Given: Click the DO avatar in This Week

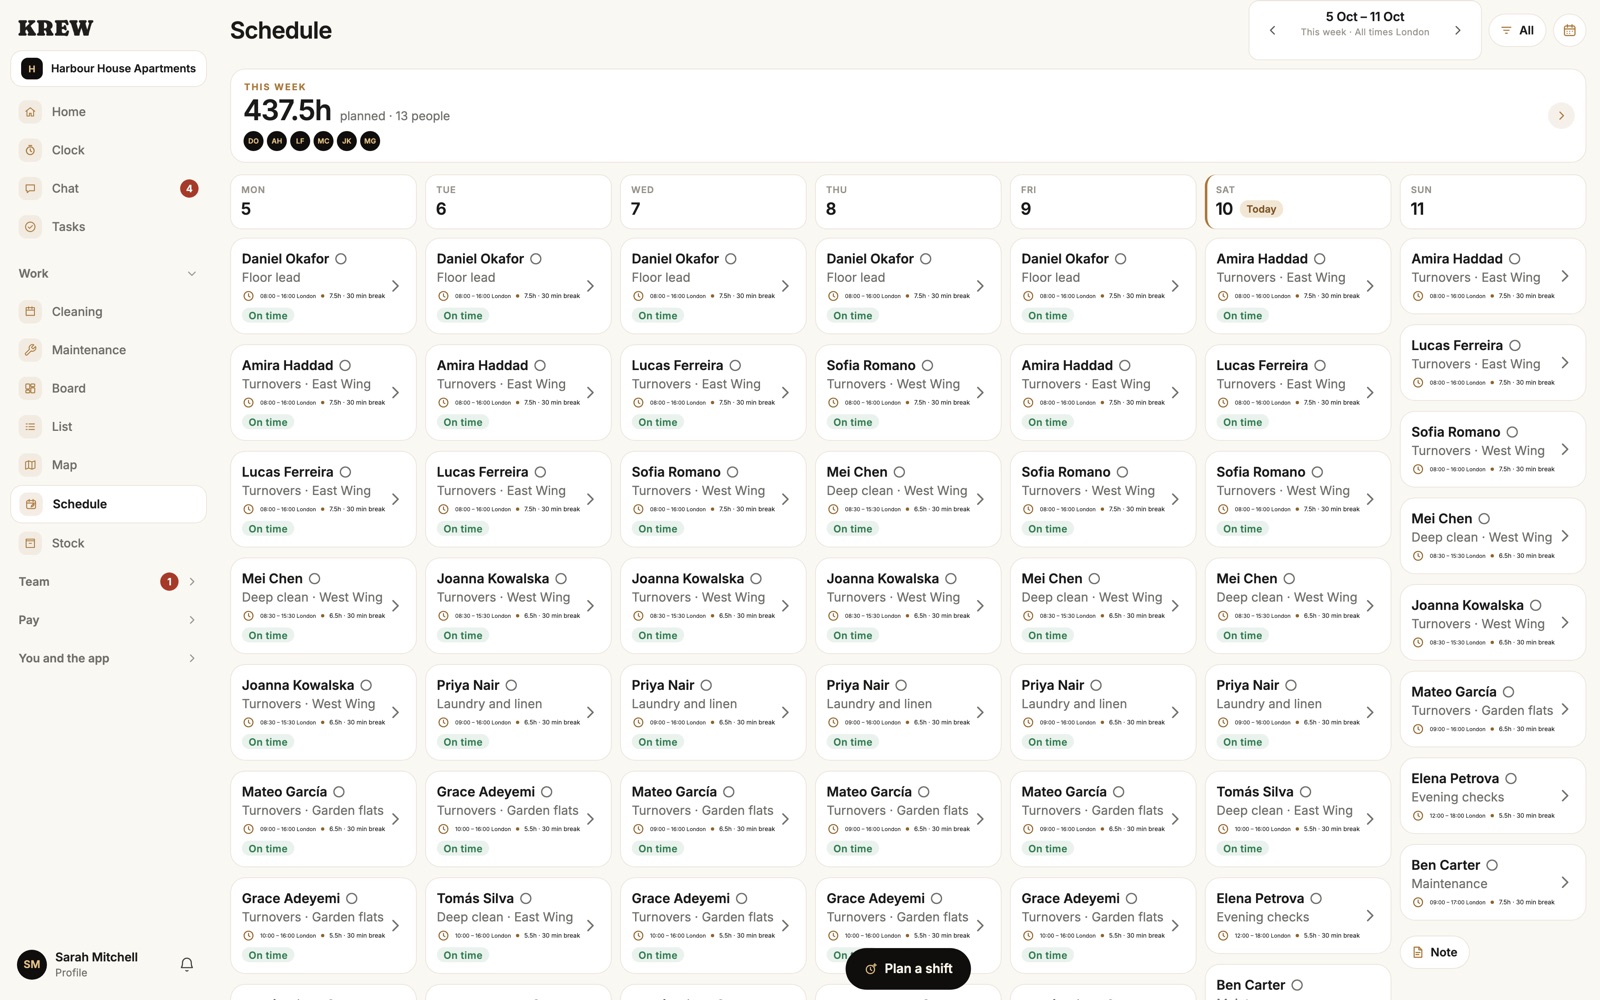Looking at the screenshot, I should (254, 141).
